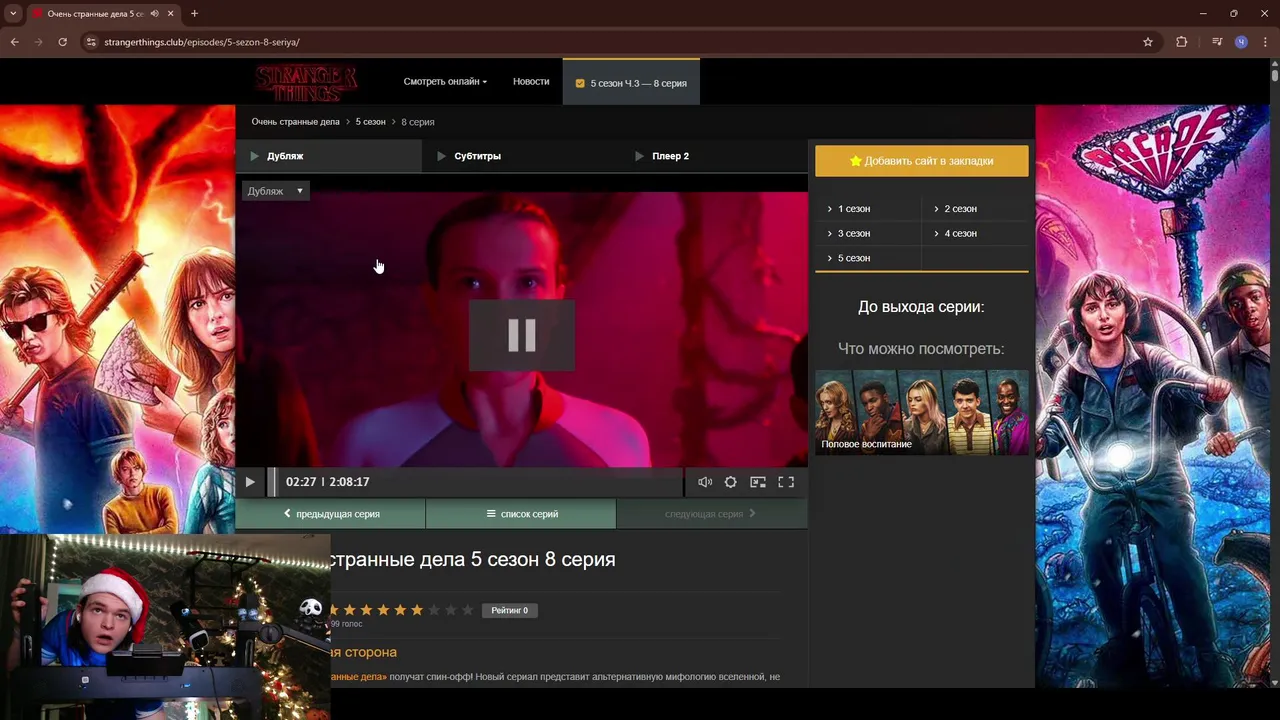Open the player settings gear icon
This screenshot has width=1280, height=720.
pos(731,482)
